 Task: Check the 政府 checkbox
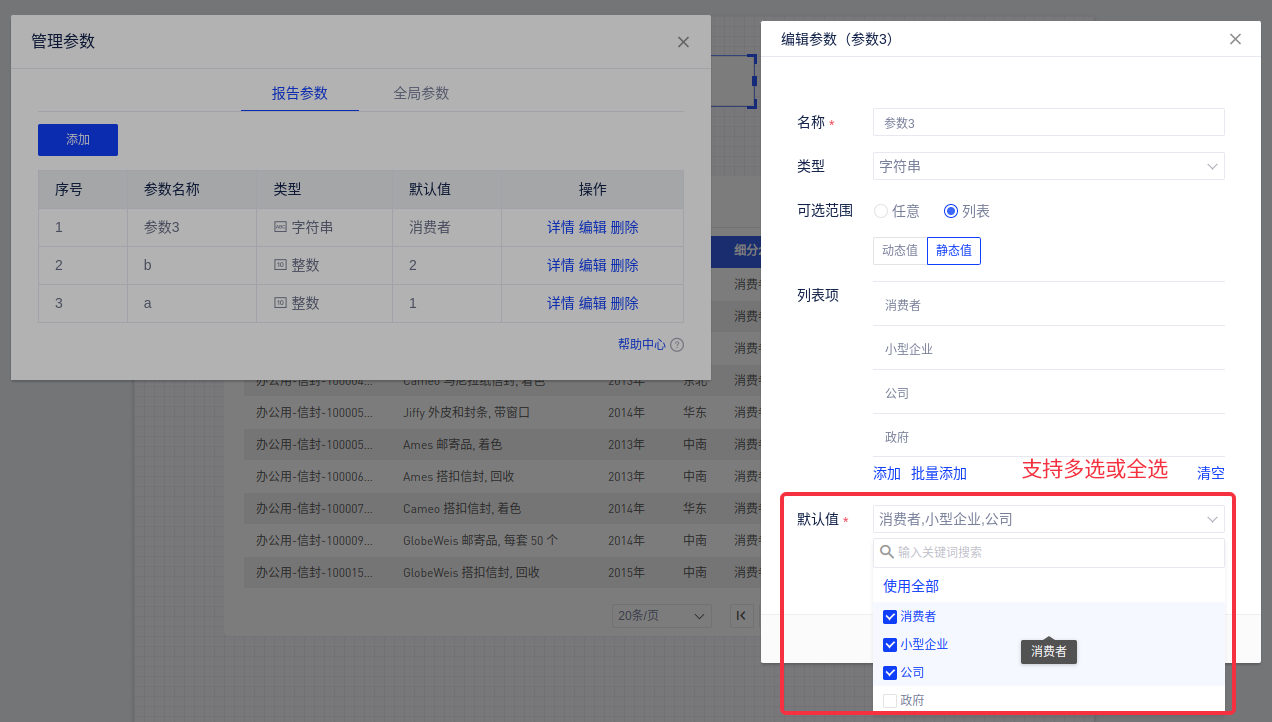tap(890, 701)
